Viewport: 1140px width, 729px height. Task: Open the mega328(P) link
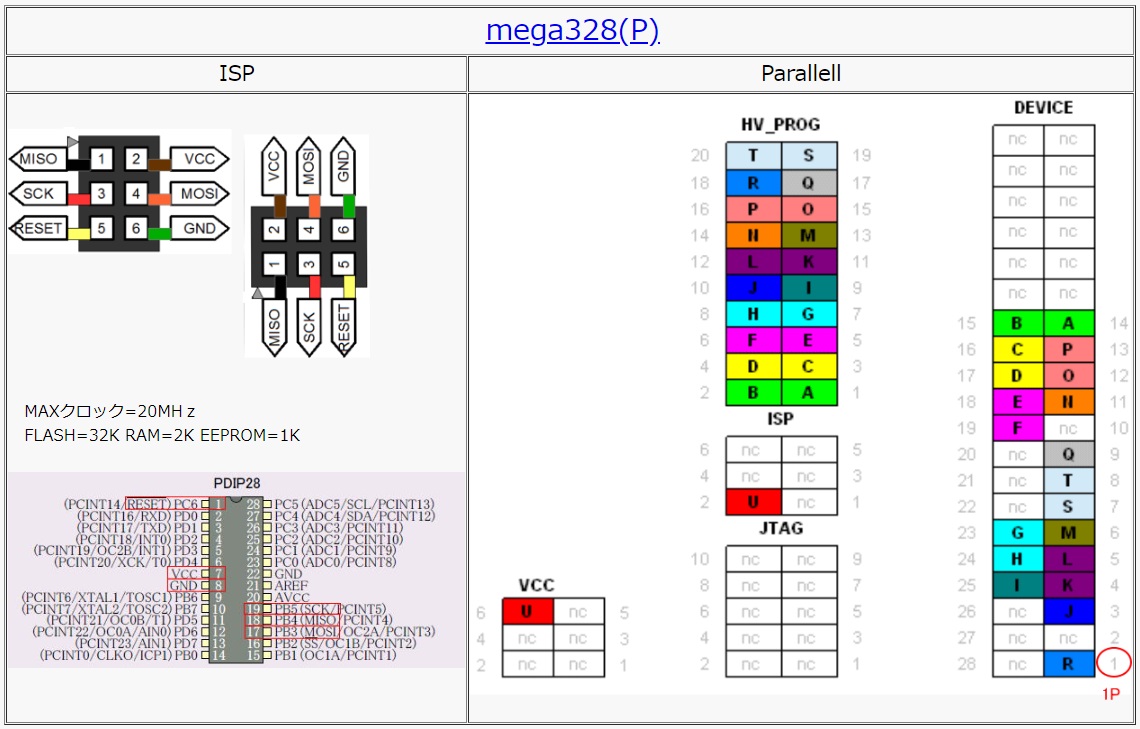pos(572,30)
